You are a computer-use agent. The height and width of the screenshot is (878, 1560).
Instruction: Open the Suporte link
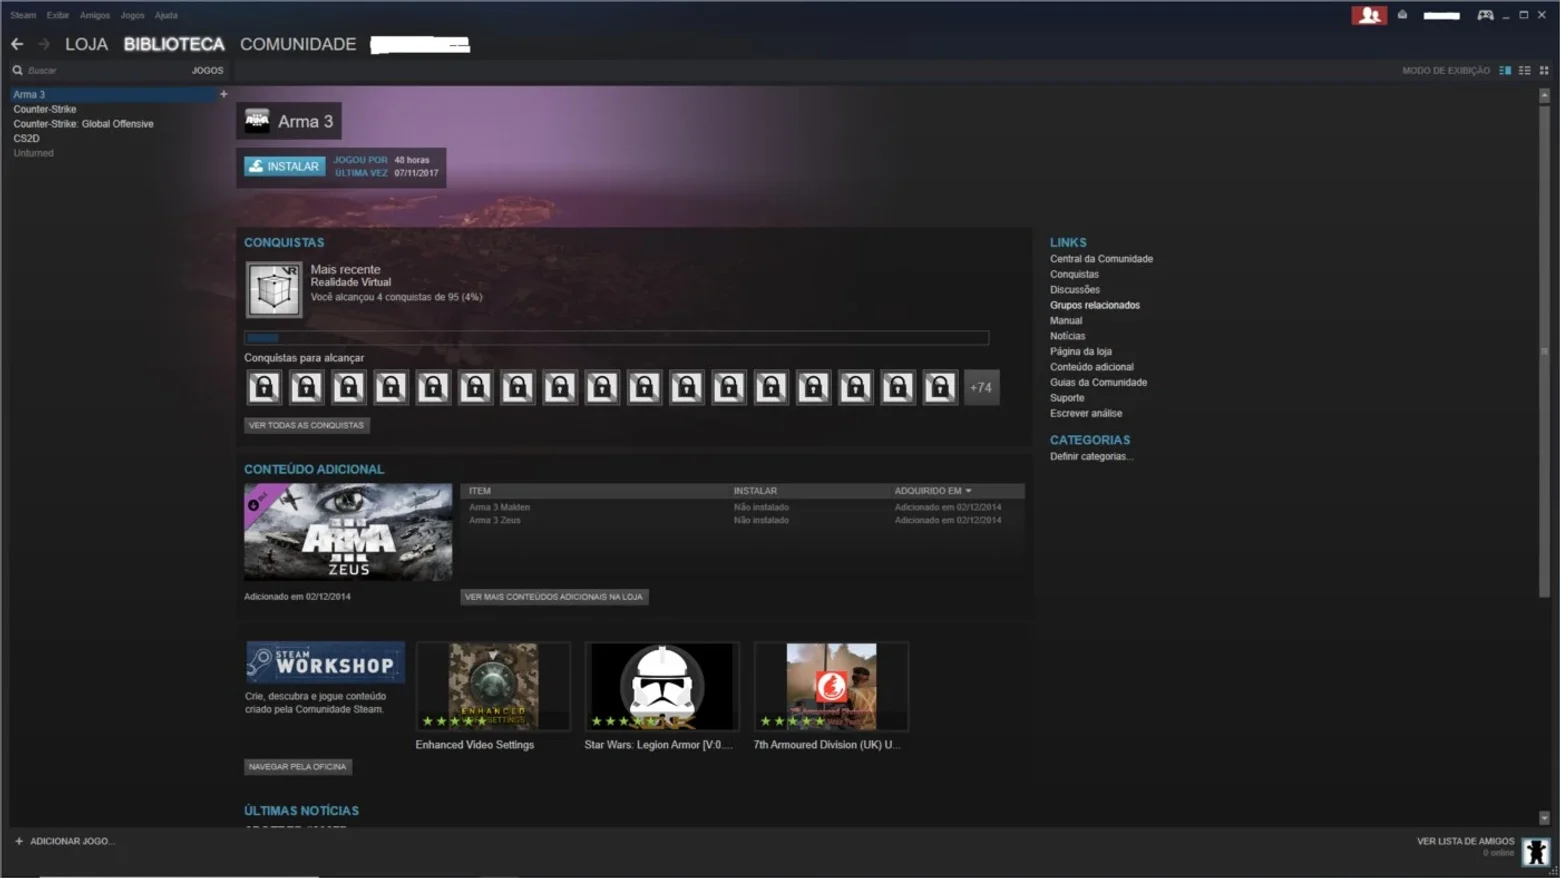pyautogui.click(x=1067, y=398)
